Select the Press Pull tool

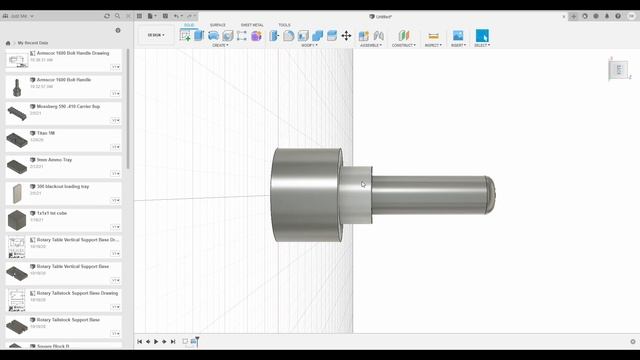[274, 36]
